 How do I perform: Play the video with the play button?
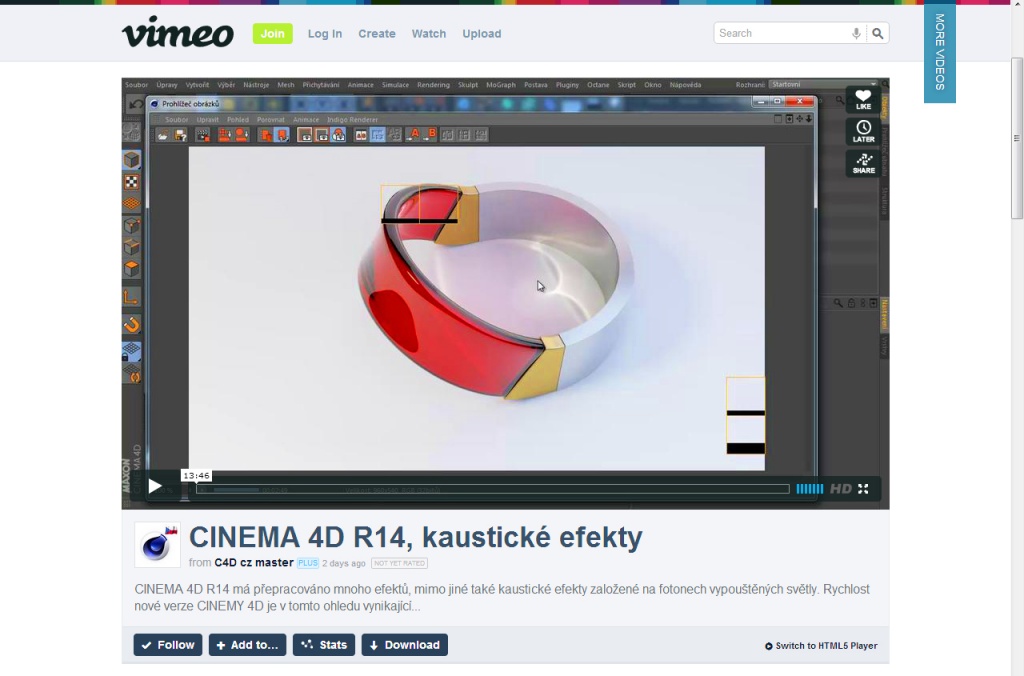(155, 486)
